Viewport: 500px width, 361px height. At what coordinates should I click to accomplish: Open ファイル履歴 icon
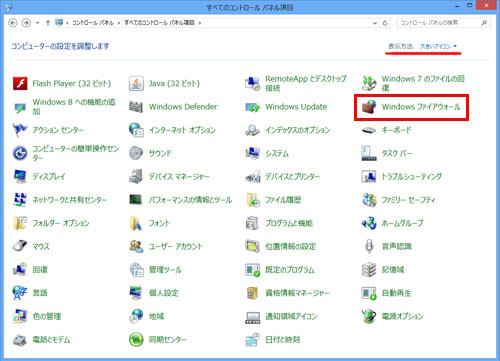tap(252, 200)
